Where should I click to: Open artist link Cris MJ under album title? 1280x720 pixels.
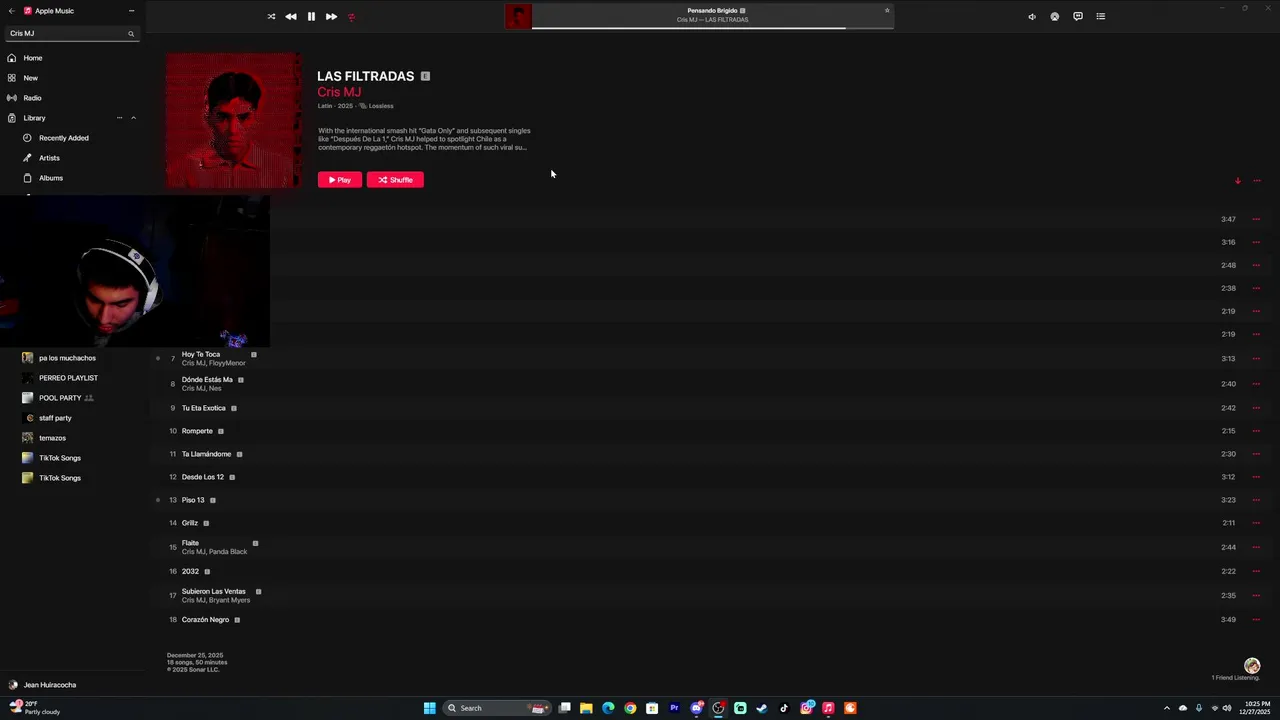point(339,92)
